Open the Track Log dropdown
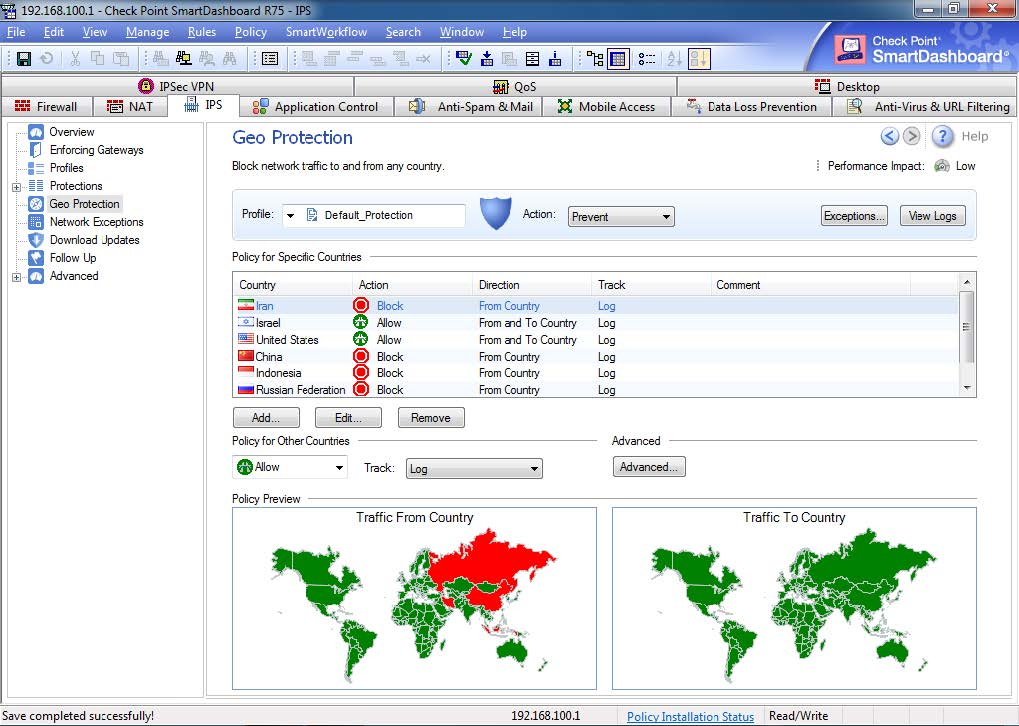 point(473,469)
